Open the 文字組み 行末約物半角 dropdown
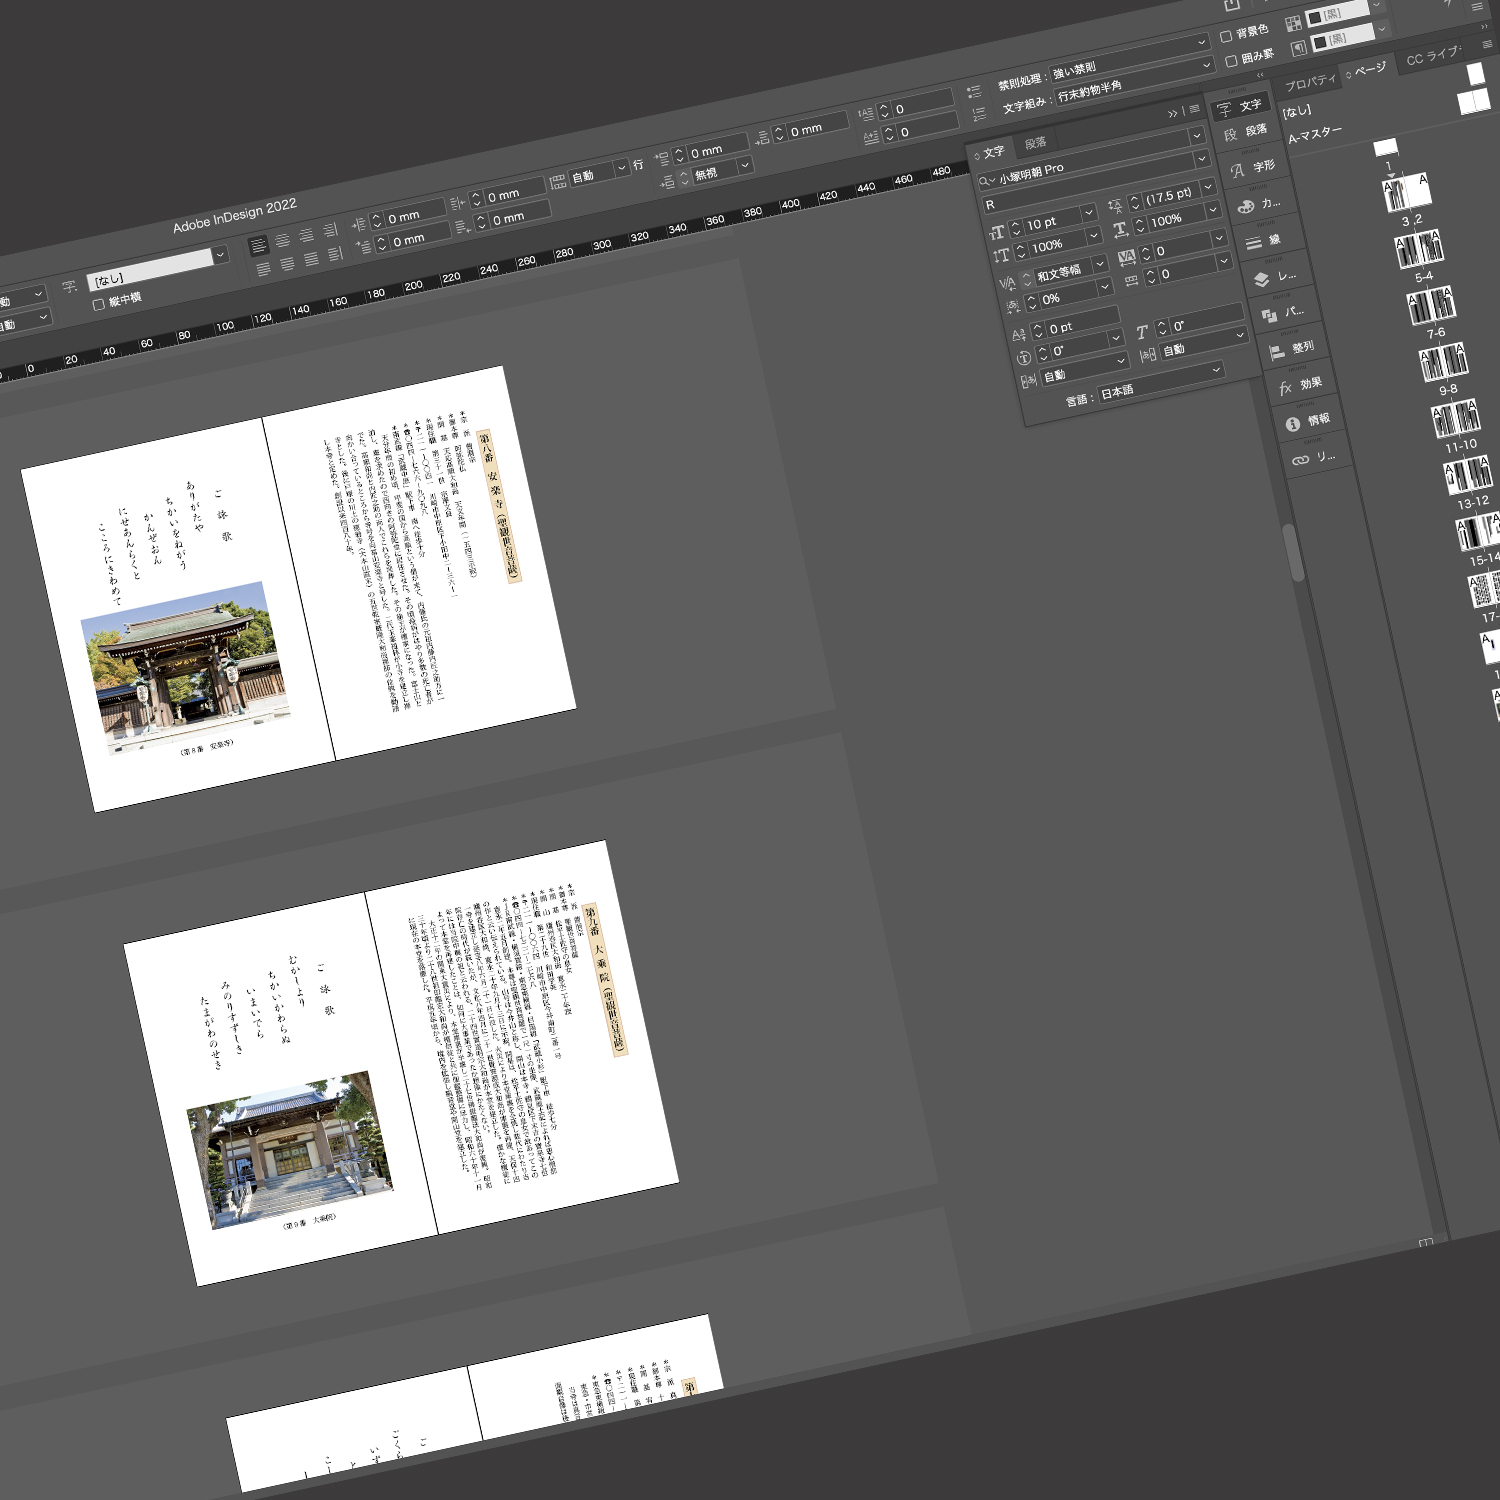This screenshot has height=1500, width=1500. 1134,81
